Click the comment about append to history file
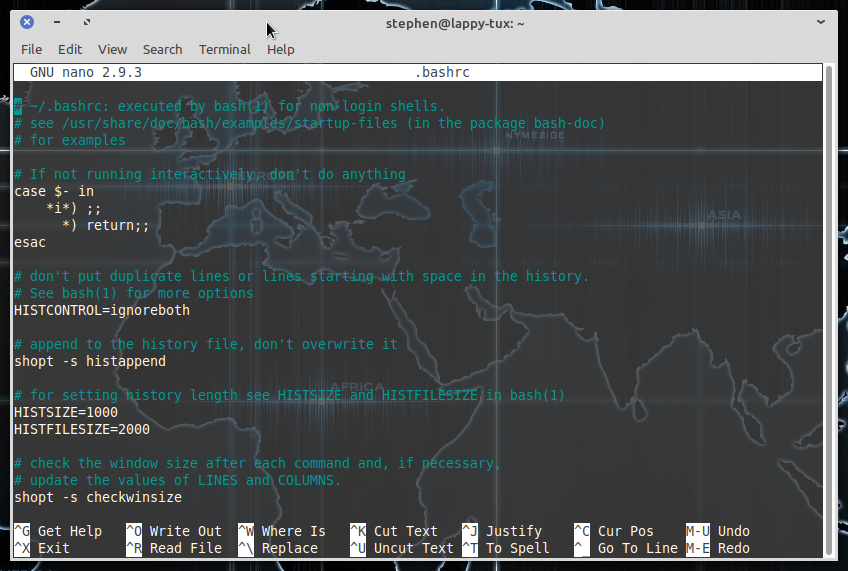 (x=206, y=344)
